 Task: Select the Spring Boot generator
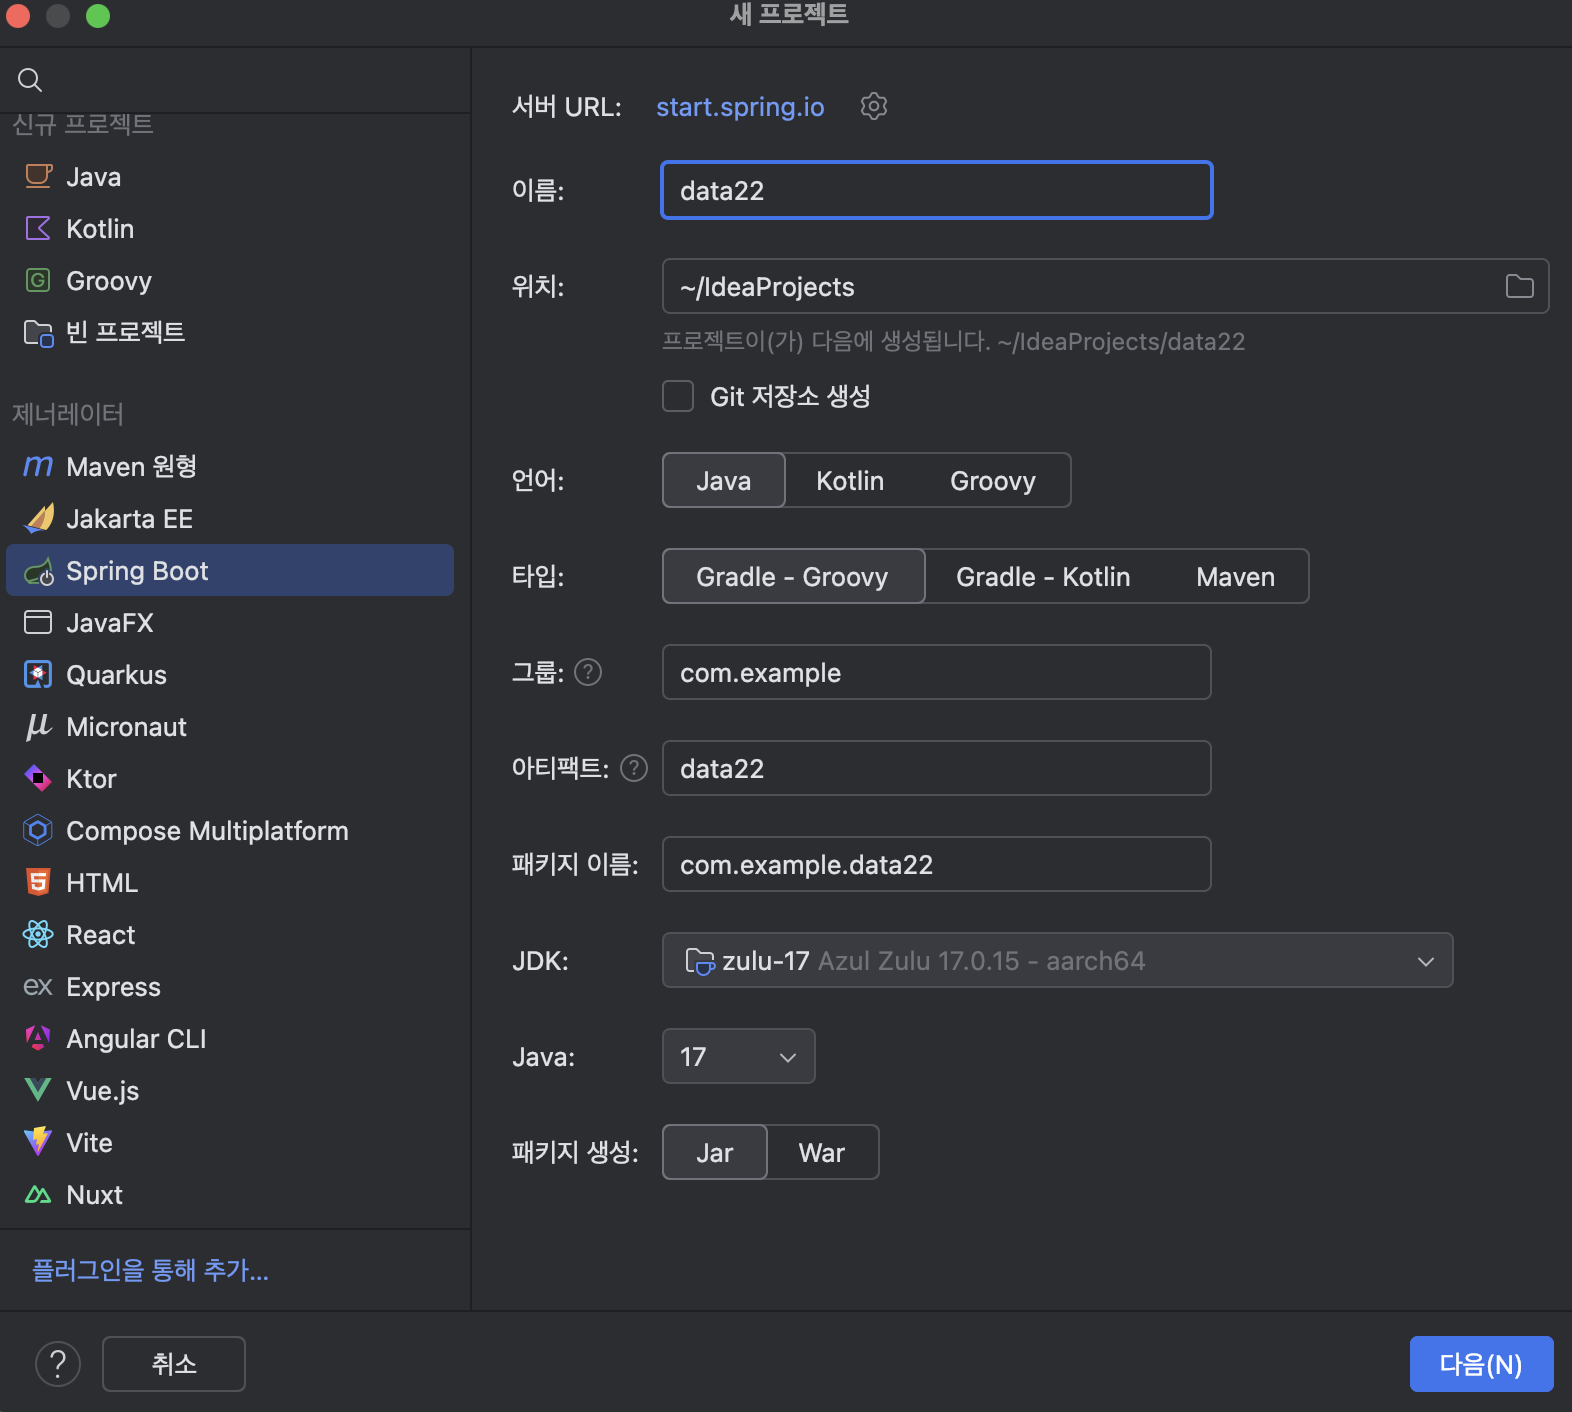tap(230, 571)
